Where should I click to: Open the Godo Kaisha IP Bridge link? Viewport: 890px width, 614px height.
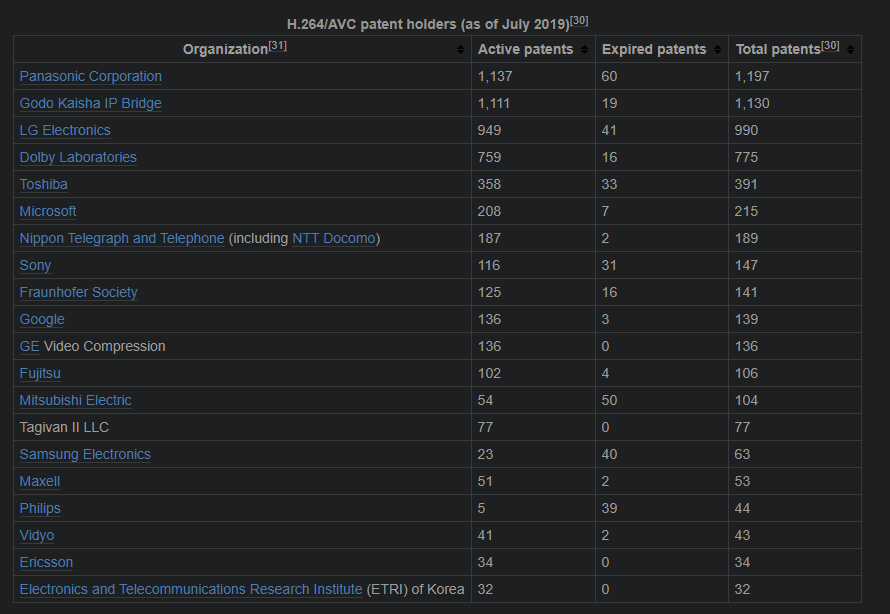tap(91, 103)
